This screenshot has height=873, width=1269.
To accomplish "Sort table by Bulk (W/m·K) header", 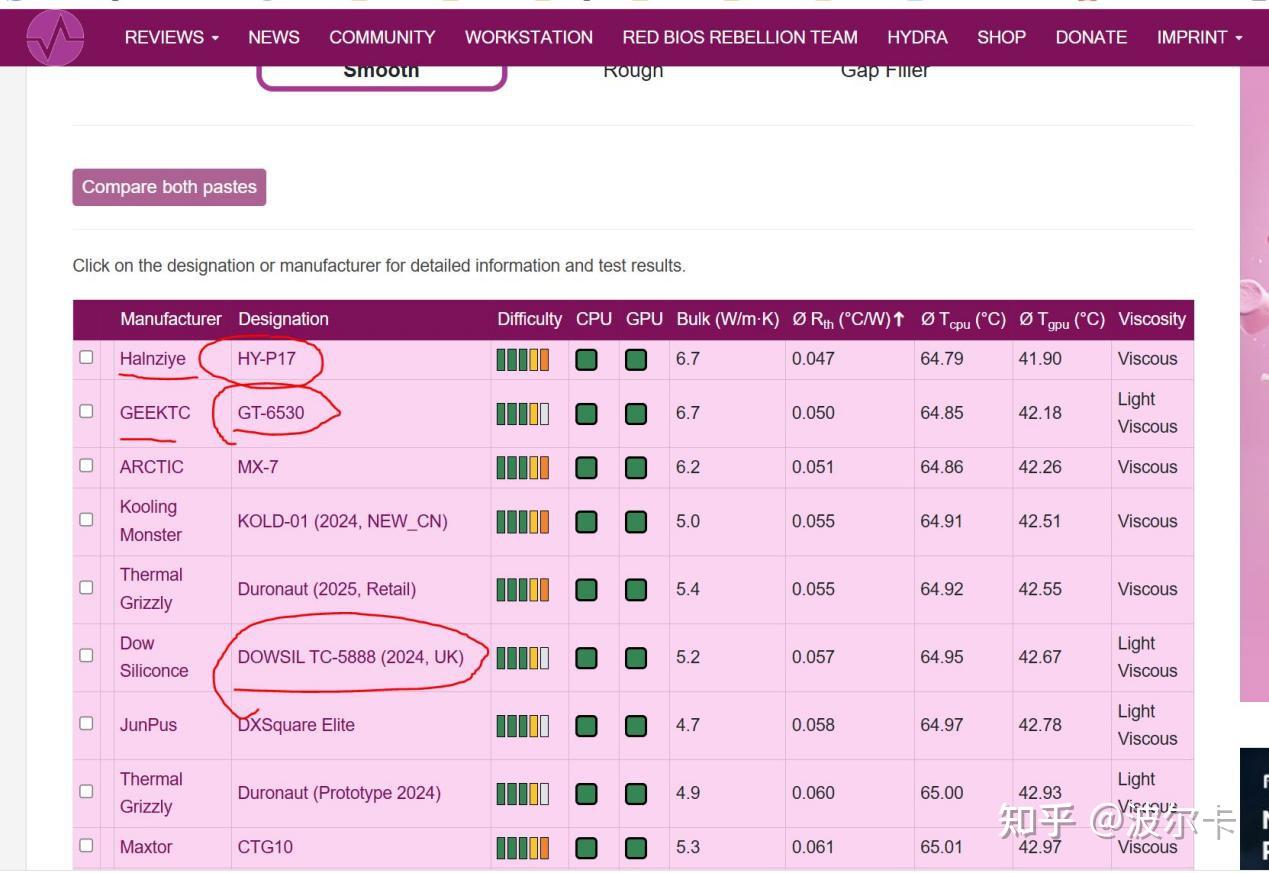I will click(727, 319).
